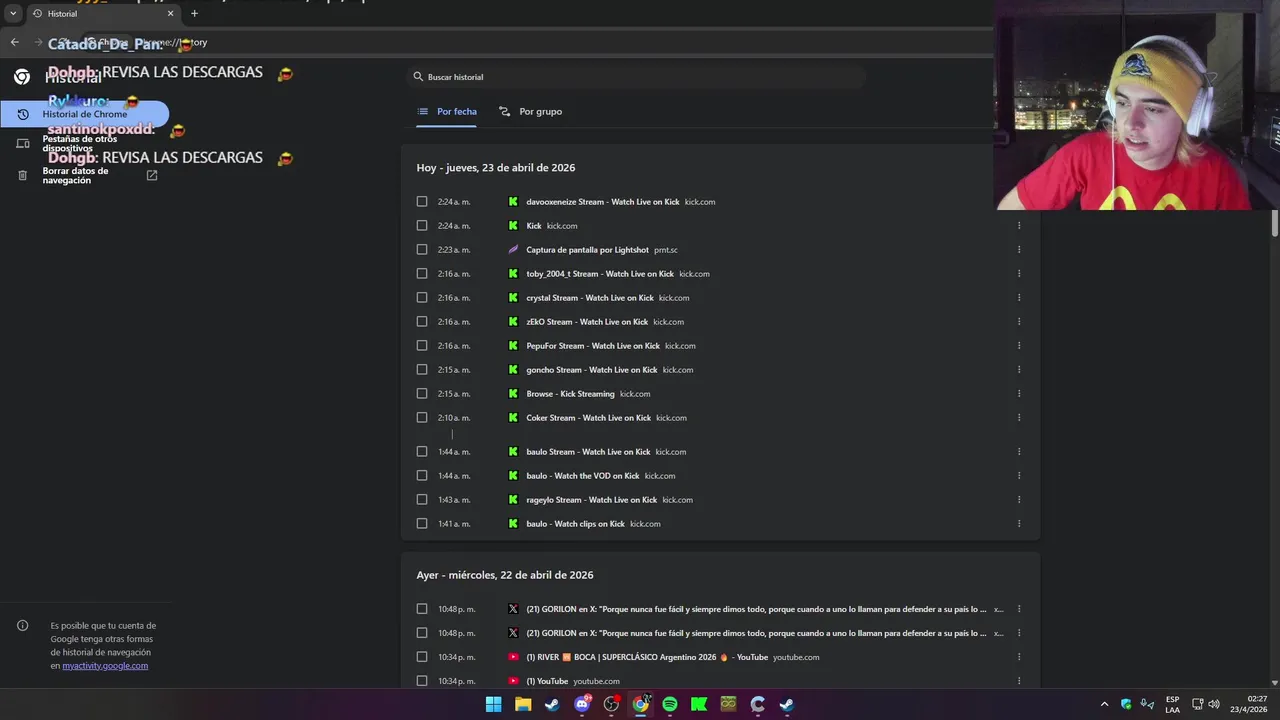Click the Chrome logo beside Historial
Screen dimensions: 1280x720
[22, 77]
